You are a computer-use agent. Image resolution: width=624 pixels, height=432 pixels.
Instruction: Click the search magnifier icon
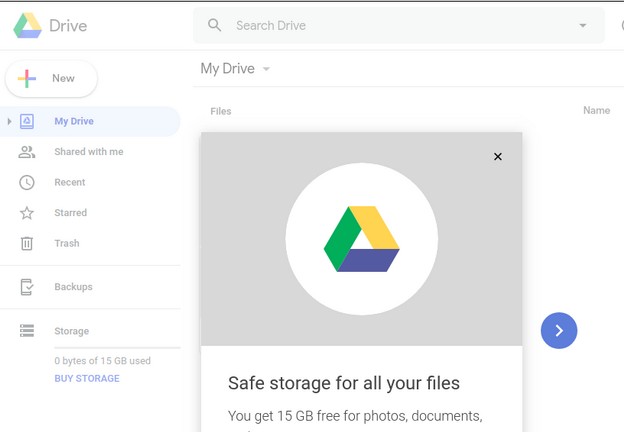click(x=214, y=25)
